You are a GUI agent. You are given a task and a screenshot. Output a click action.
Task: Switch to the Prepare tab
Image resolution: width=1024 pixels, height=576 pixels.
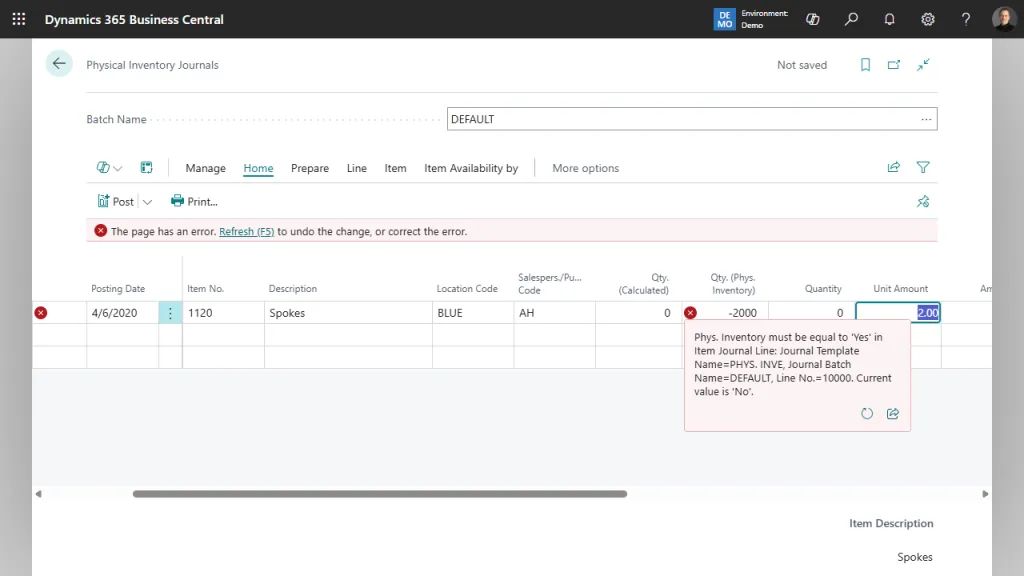point(309,168)
